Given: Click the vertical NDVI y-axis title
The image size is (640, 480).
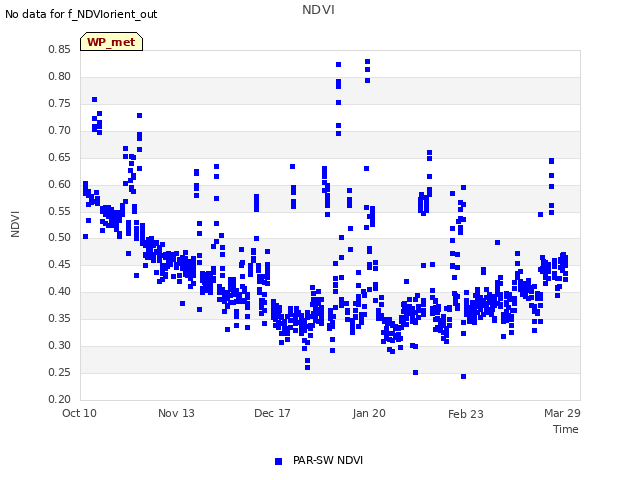Looking at the screenshot, I should tap(15, 224).
